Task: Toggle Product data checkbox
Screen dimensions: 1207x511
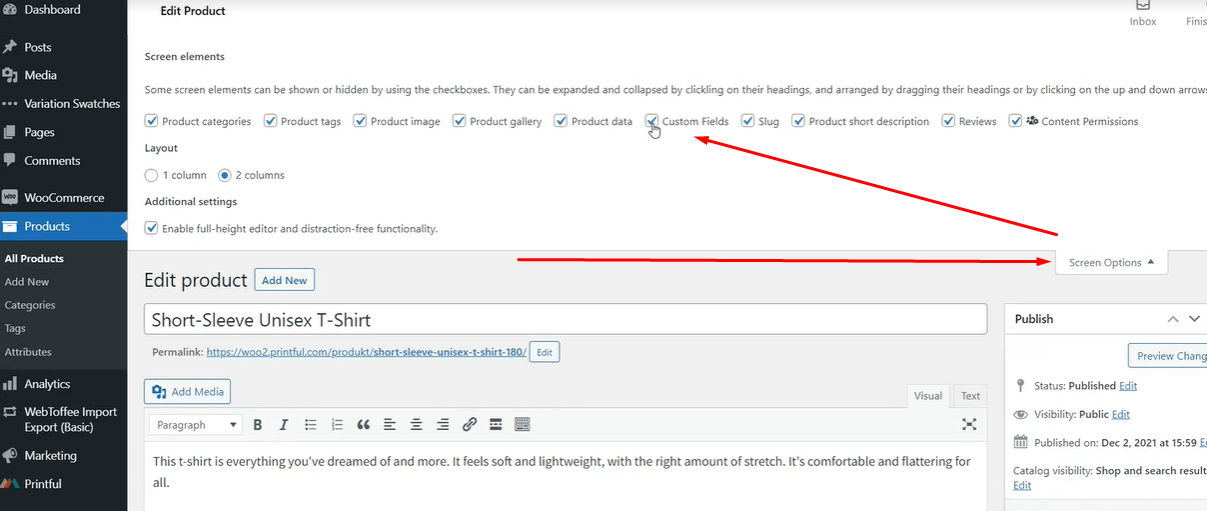Action: coord(561,121)
